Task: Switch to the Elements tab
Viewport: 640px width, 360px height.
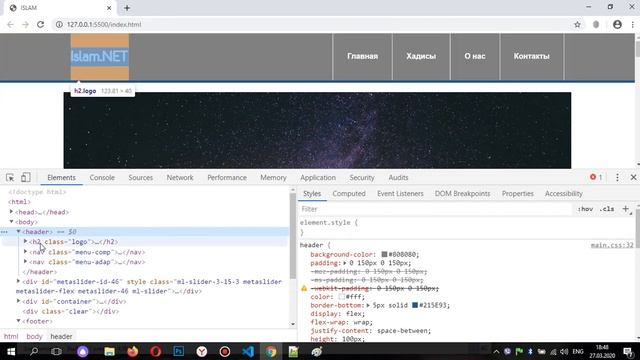Action: tap(61, 178)
